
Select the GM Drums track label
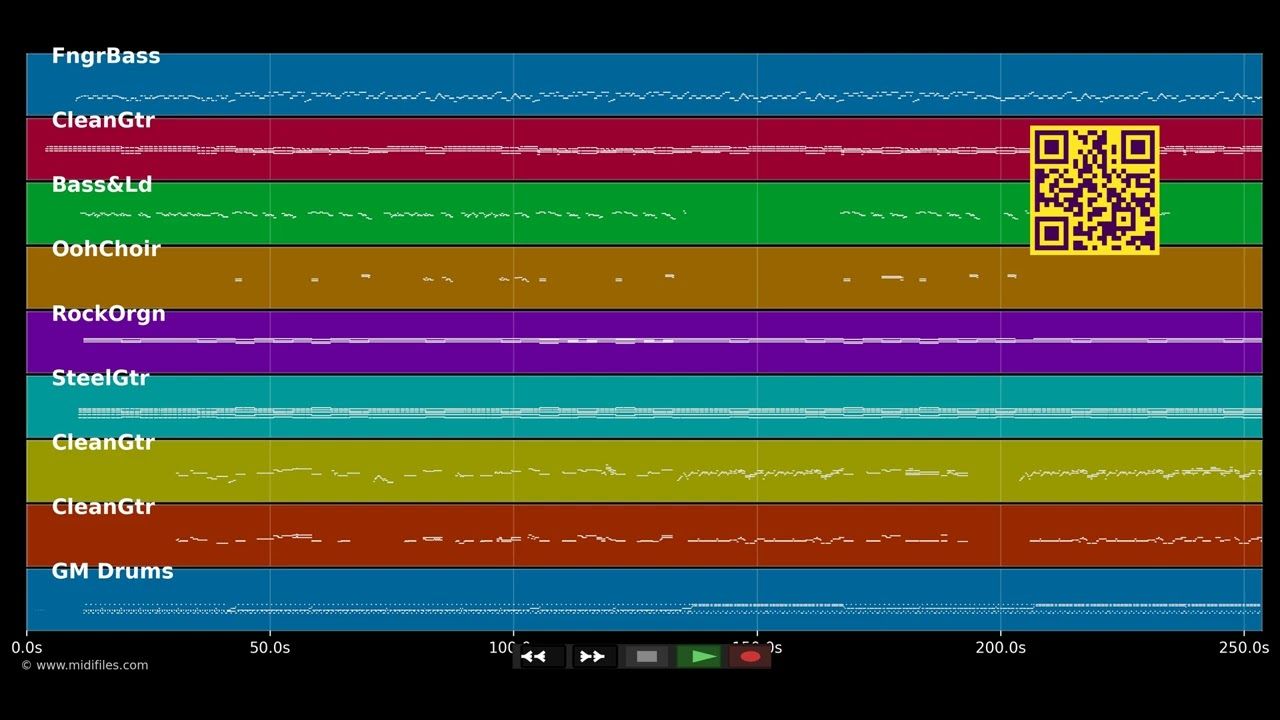112,571
